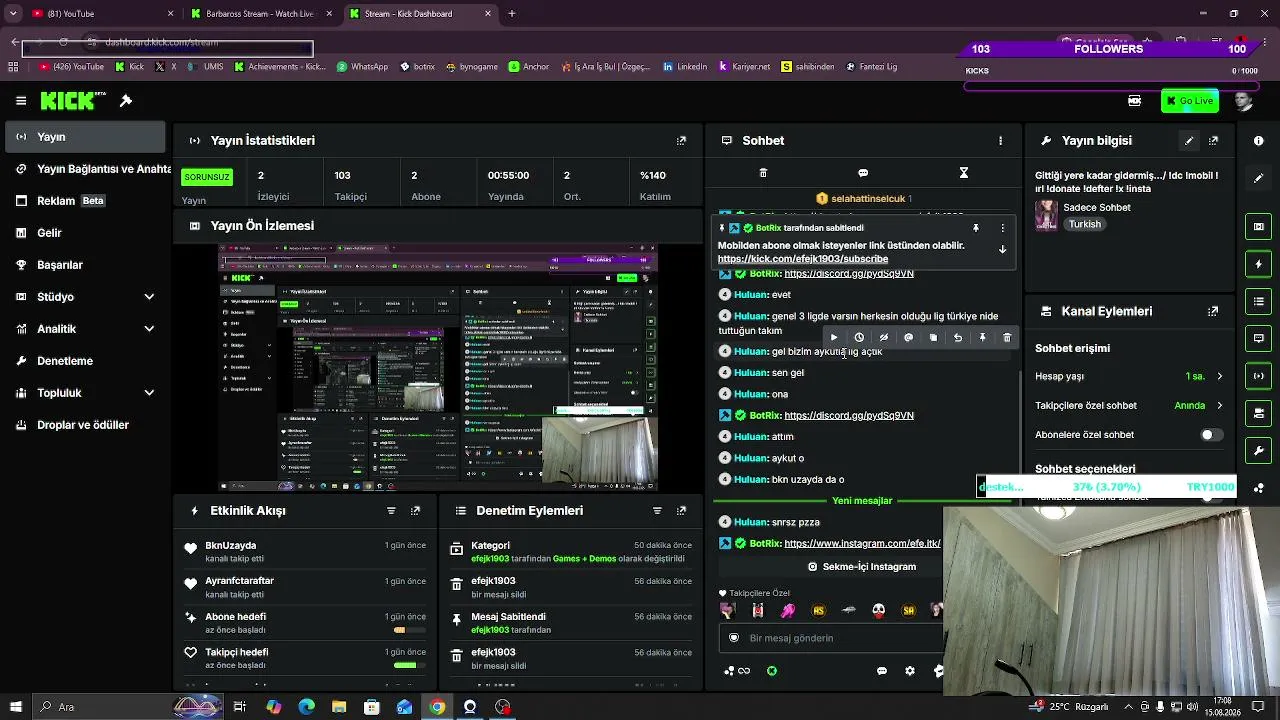Click the green Kick emote icon below chat
The width and height of the screenshot is (1280, 720).
(x=772, y=671)
